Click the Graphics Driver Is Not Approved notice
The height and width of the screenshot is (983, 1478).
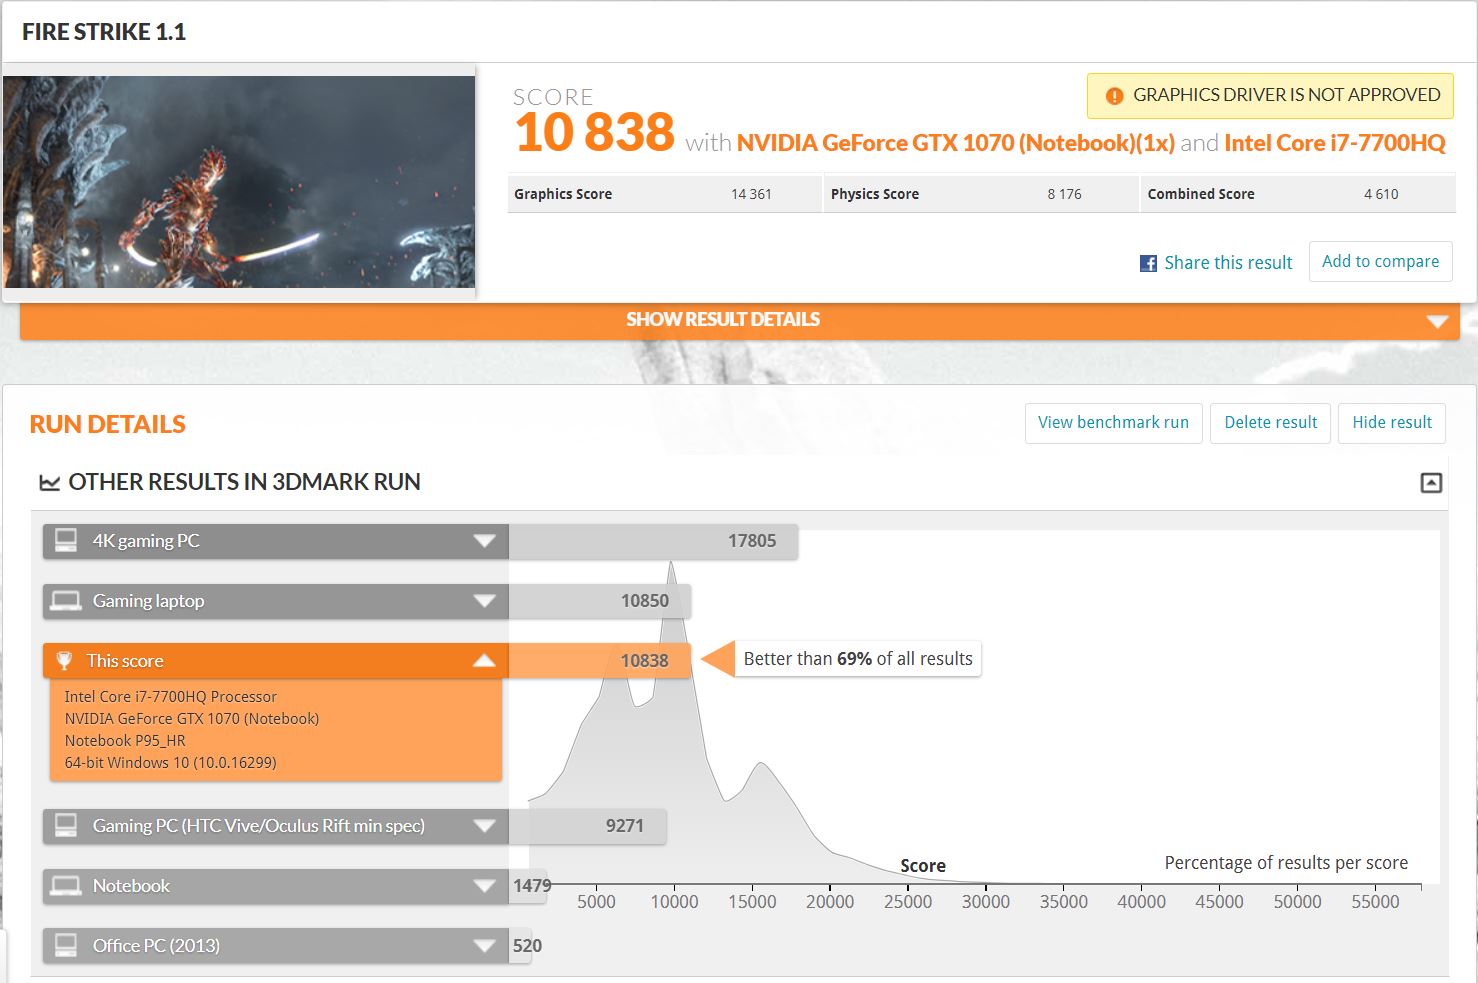point(1270,96)
